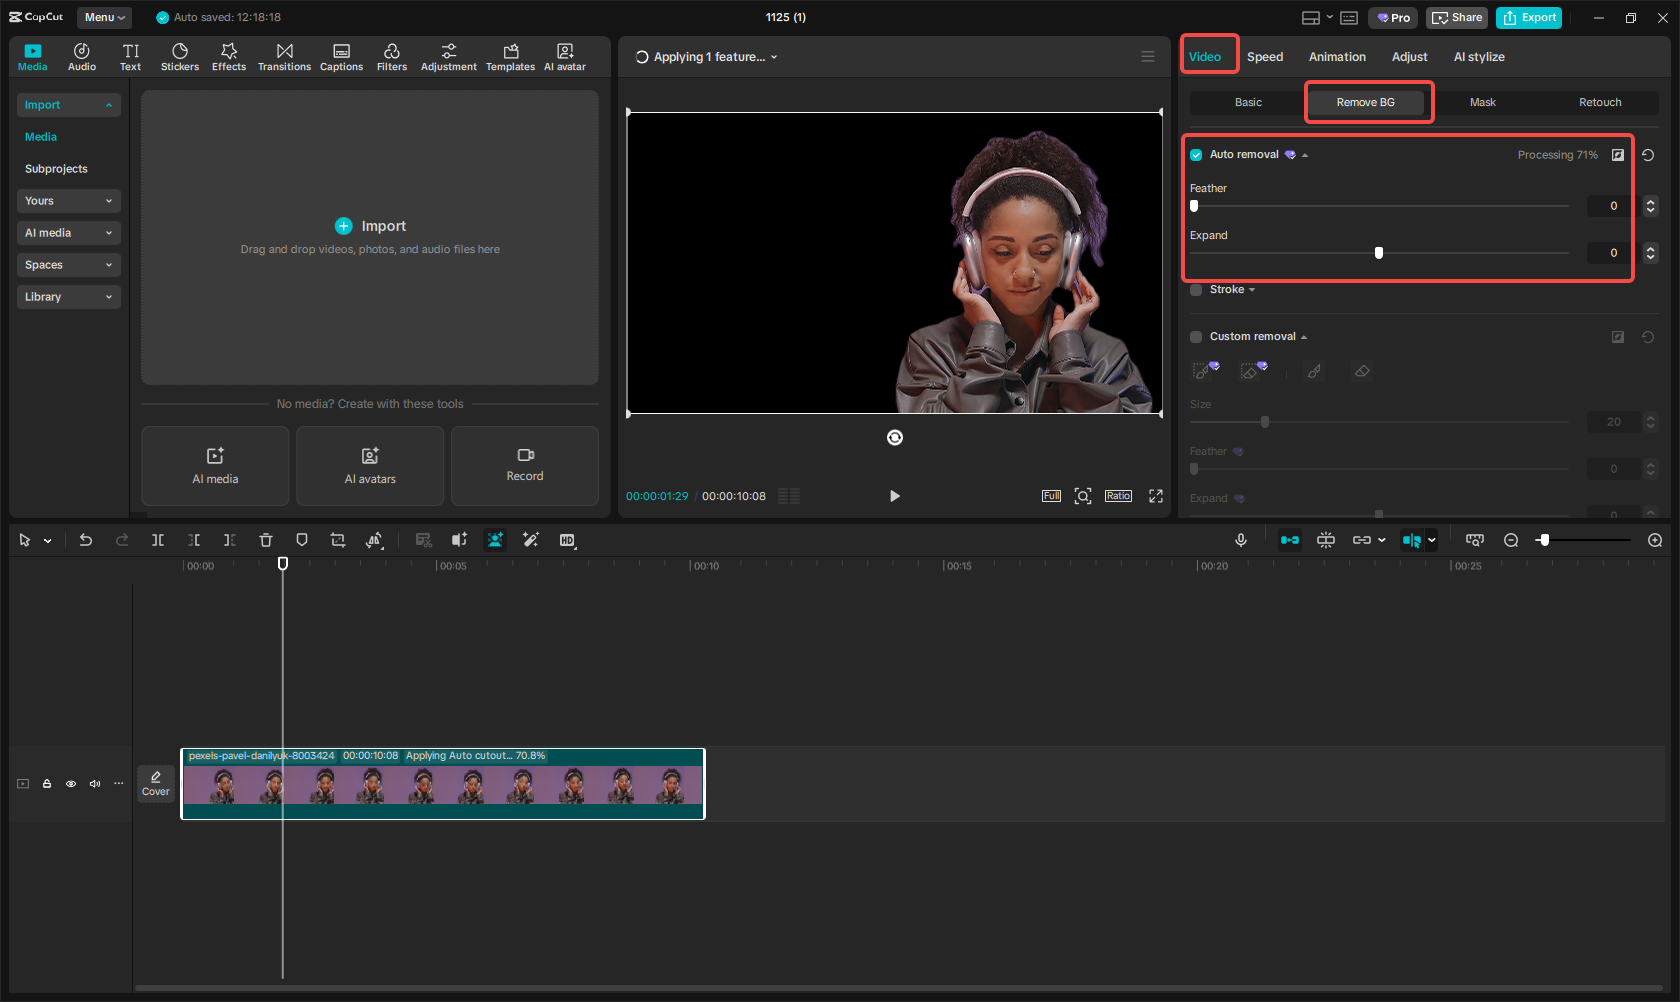Select the video clip on the timeline
This screenshot has width=1680, height=1002.
pos(443,785)
